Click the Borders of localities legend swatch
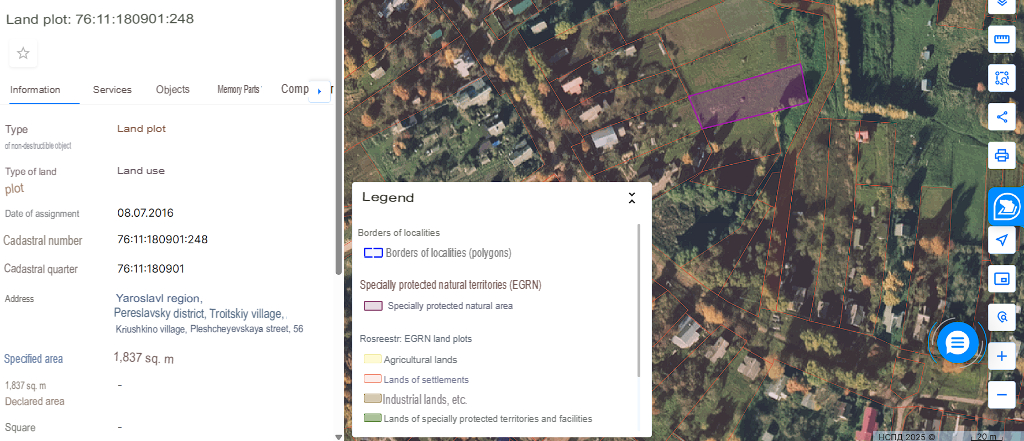 373,253
